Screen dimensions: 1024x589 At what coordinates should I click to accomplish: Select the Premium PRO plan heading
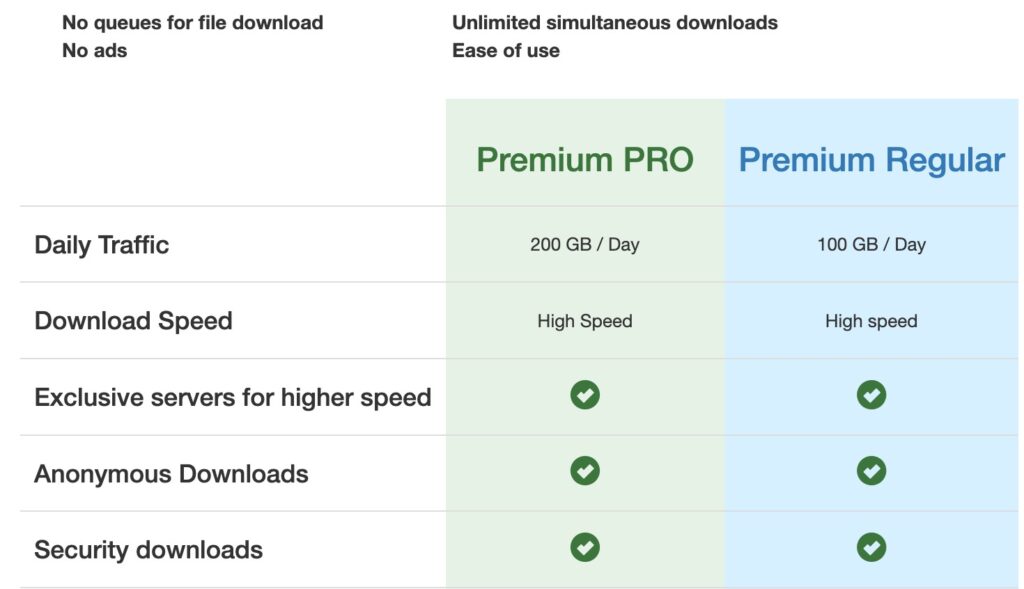(x=585, y=160)
